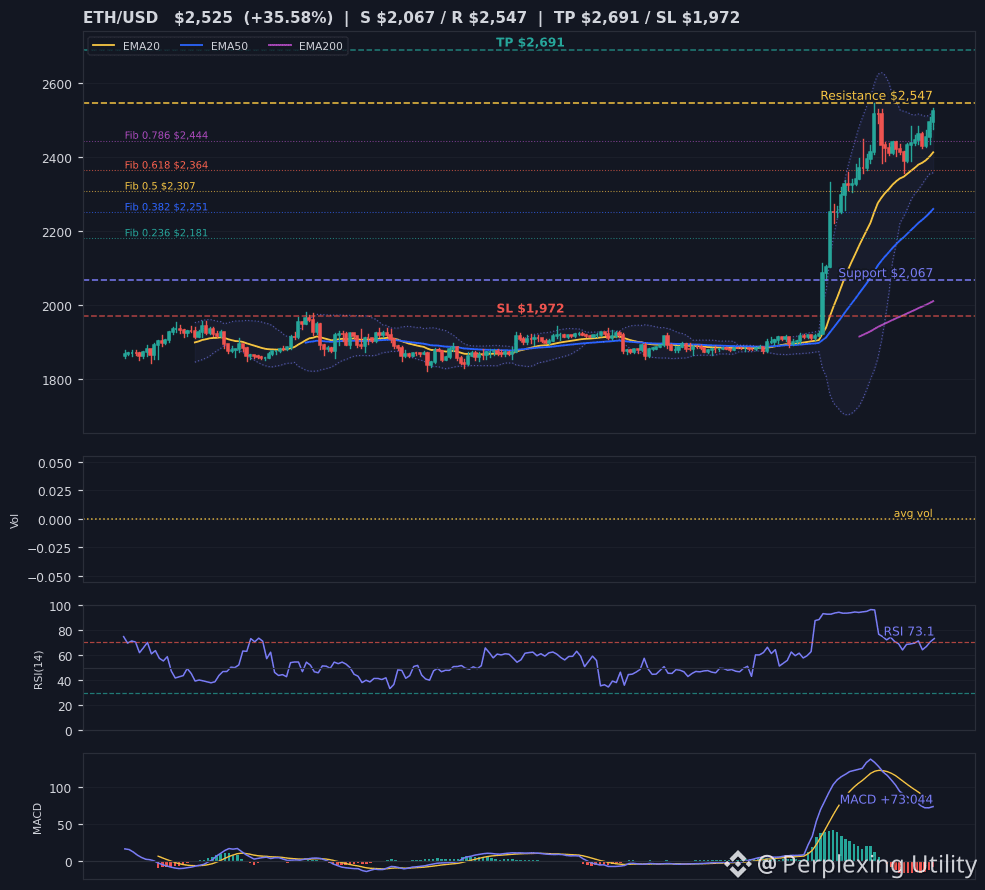Click the 0.050 volume axis tick
985x890 pixels.
pos(55,464)
